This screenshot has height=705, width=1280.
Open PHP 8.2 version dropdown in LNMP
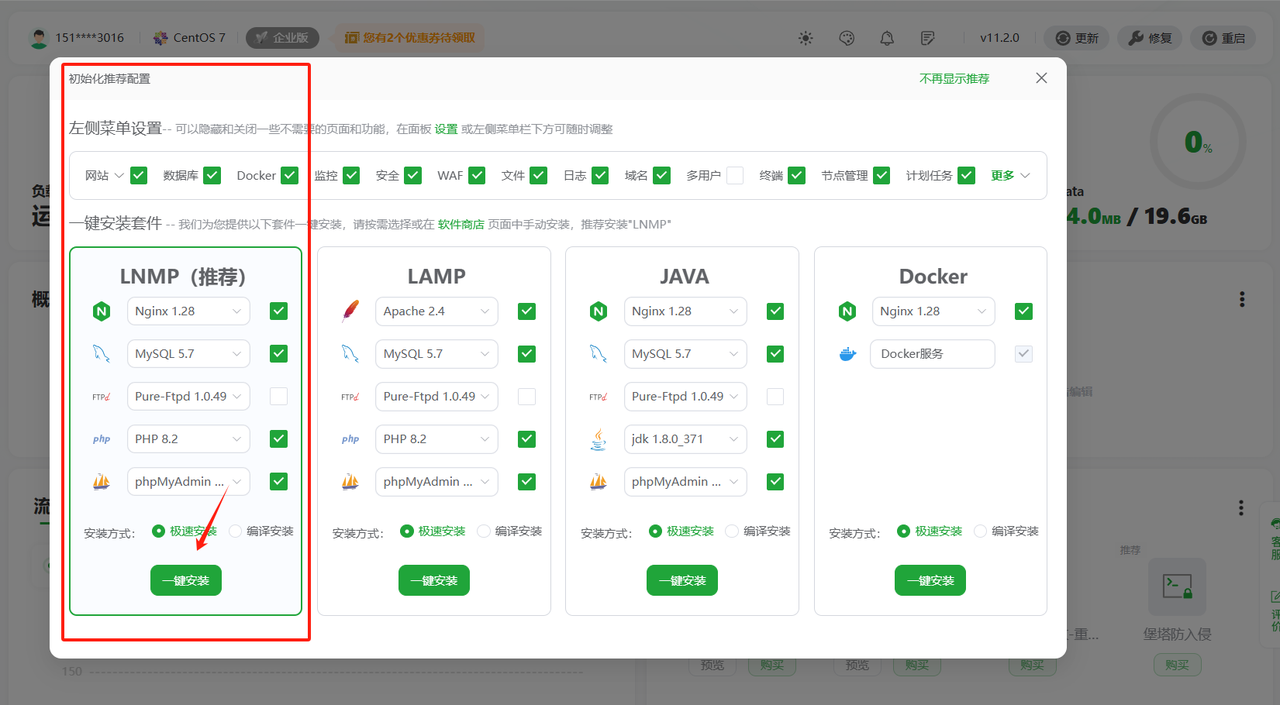188,439
